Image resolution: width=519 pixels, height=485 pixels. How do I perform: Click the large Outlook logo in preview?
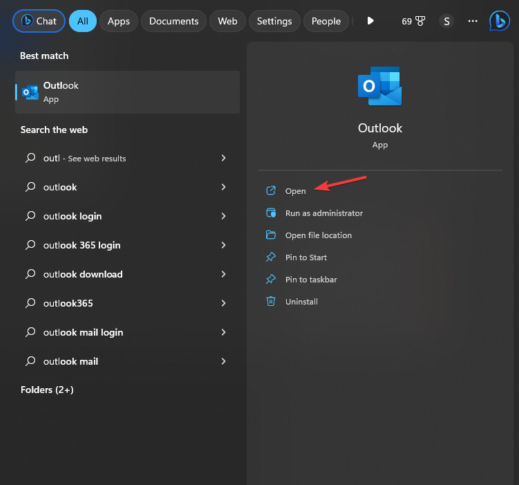(380, 86)
